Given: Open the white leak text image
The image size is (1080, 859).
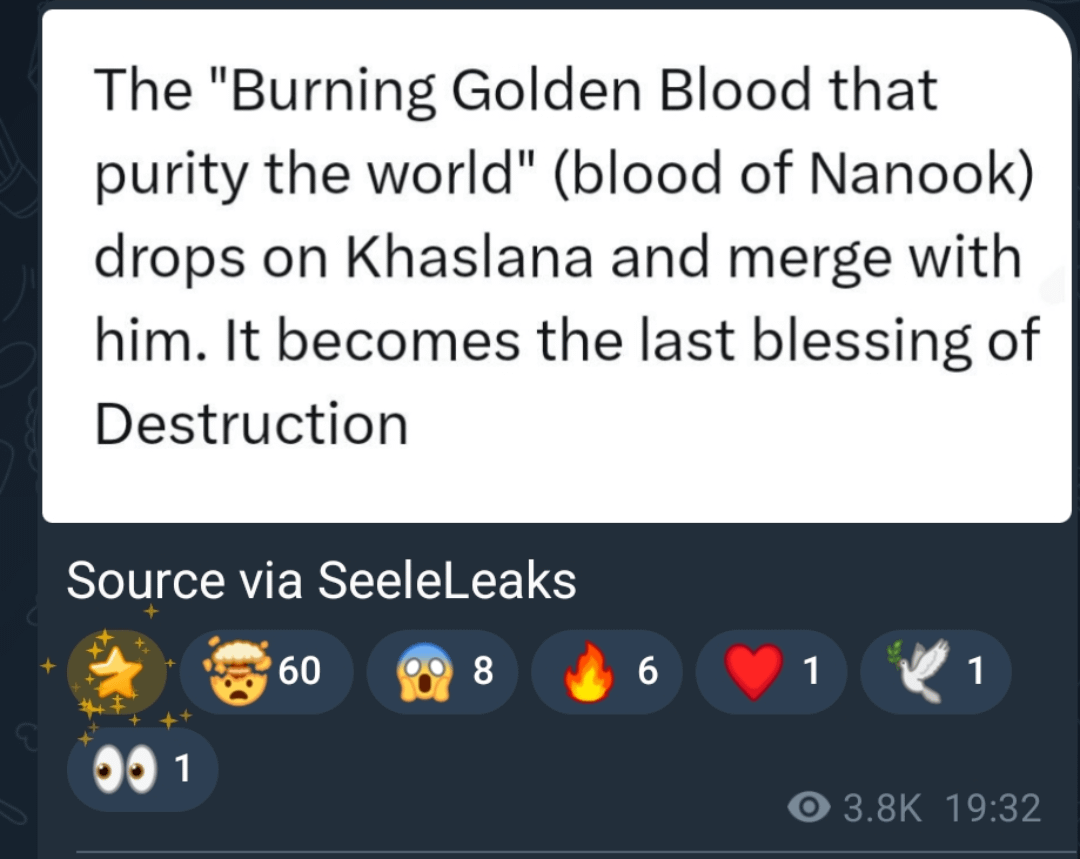Looking at the screenshot, I should tap(556, 266).
